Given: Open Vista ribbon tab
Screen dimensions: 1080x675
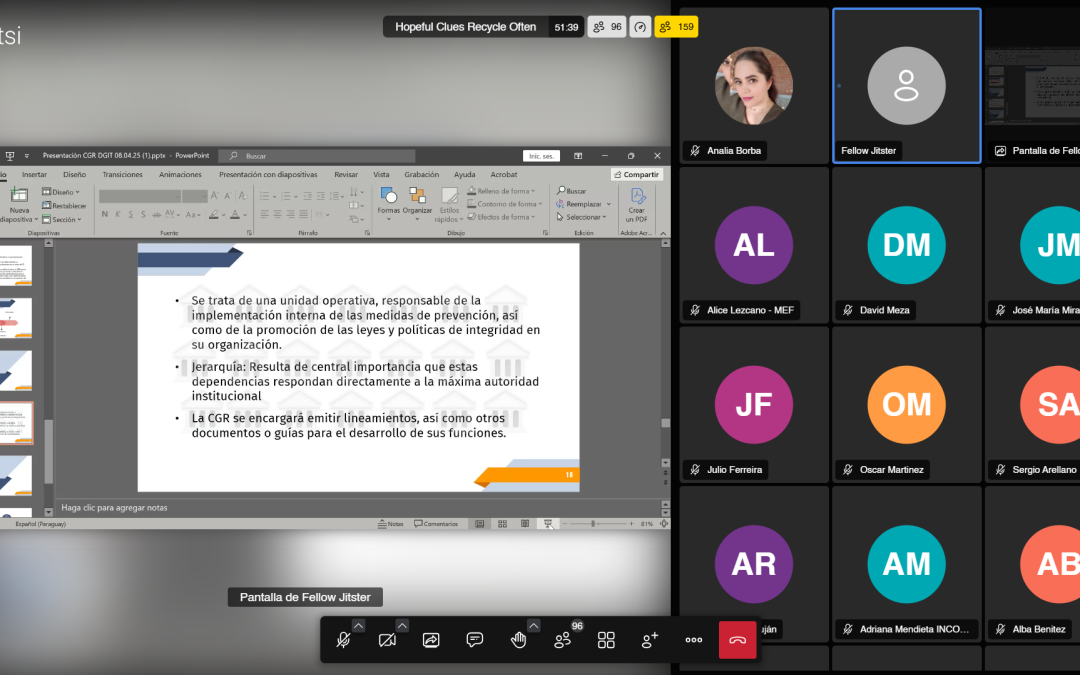Looking at the screenshot, I should pos(381,175).
